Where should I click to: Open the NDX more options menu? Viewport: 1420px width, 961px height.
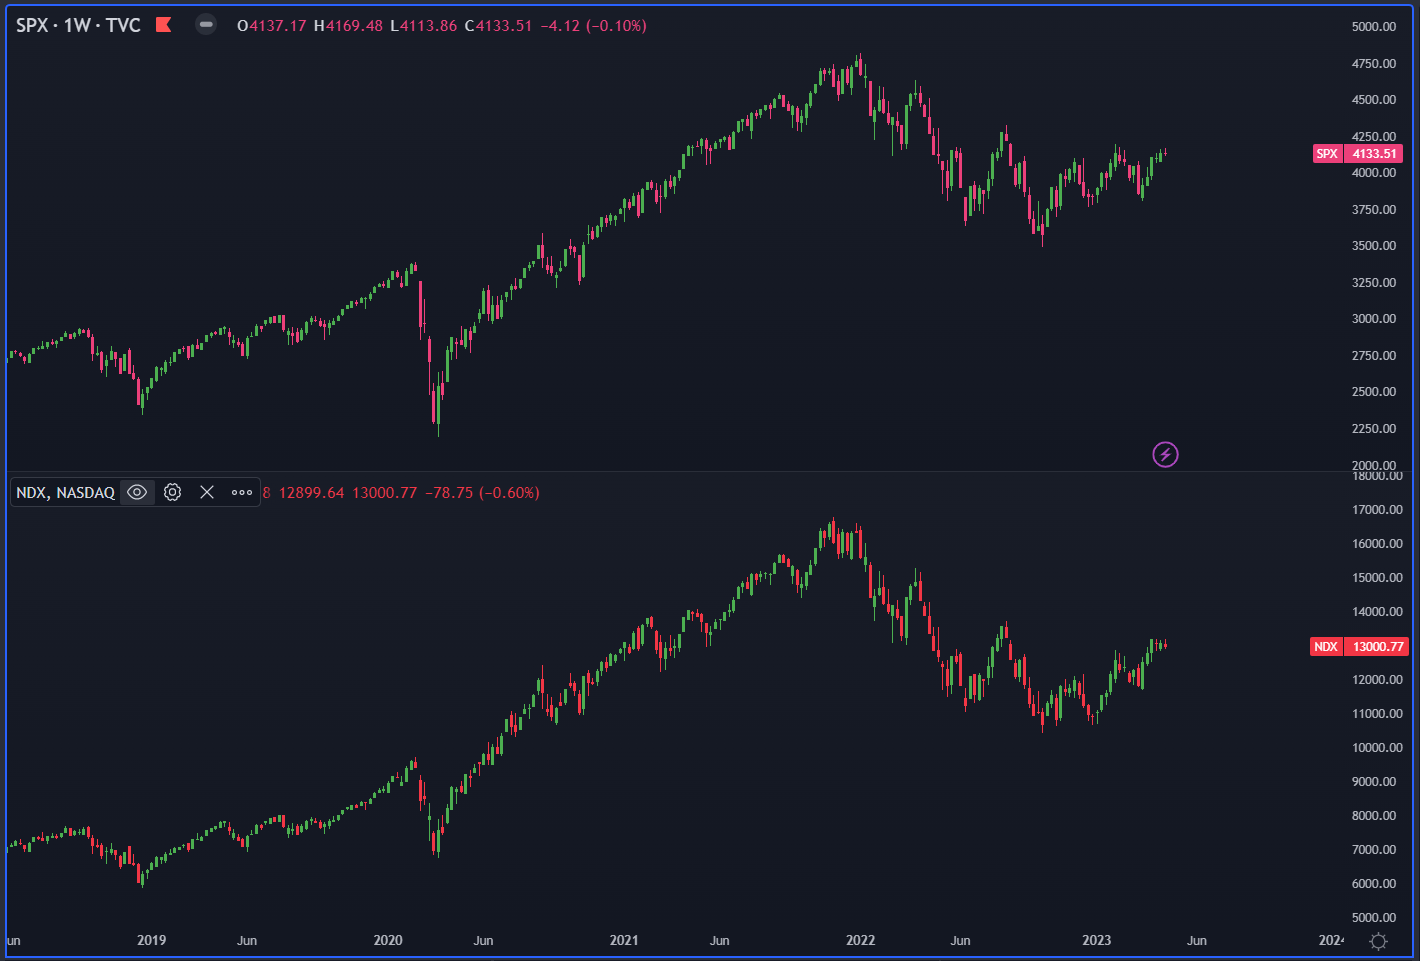click(242, 492)
